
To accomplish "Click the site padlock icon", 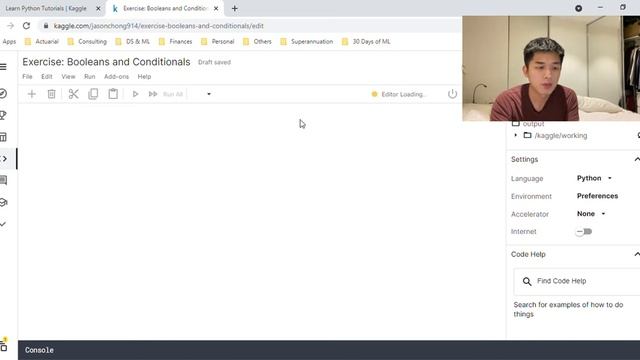I will pyautogui.click(x=46, y=26).
